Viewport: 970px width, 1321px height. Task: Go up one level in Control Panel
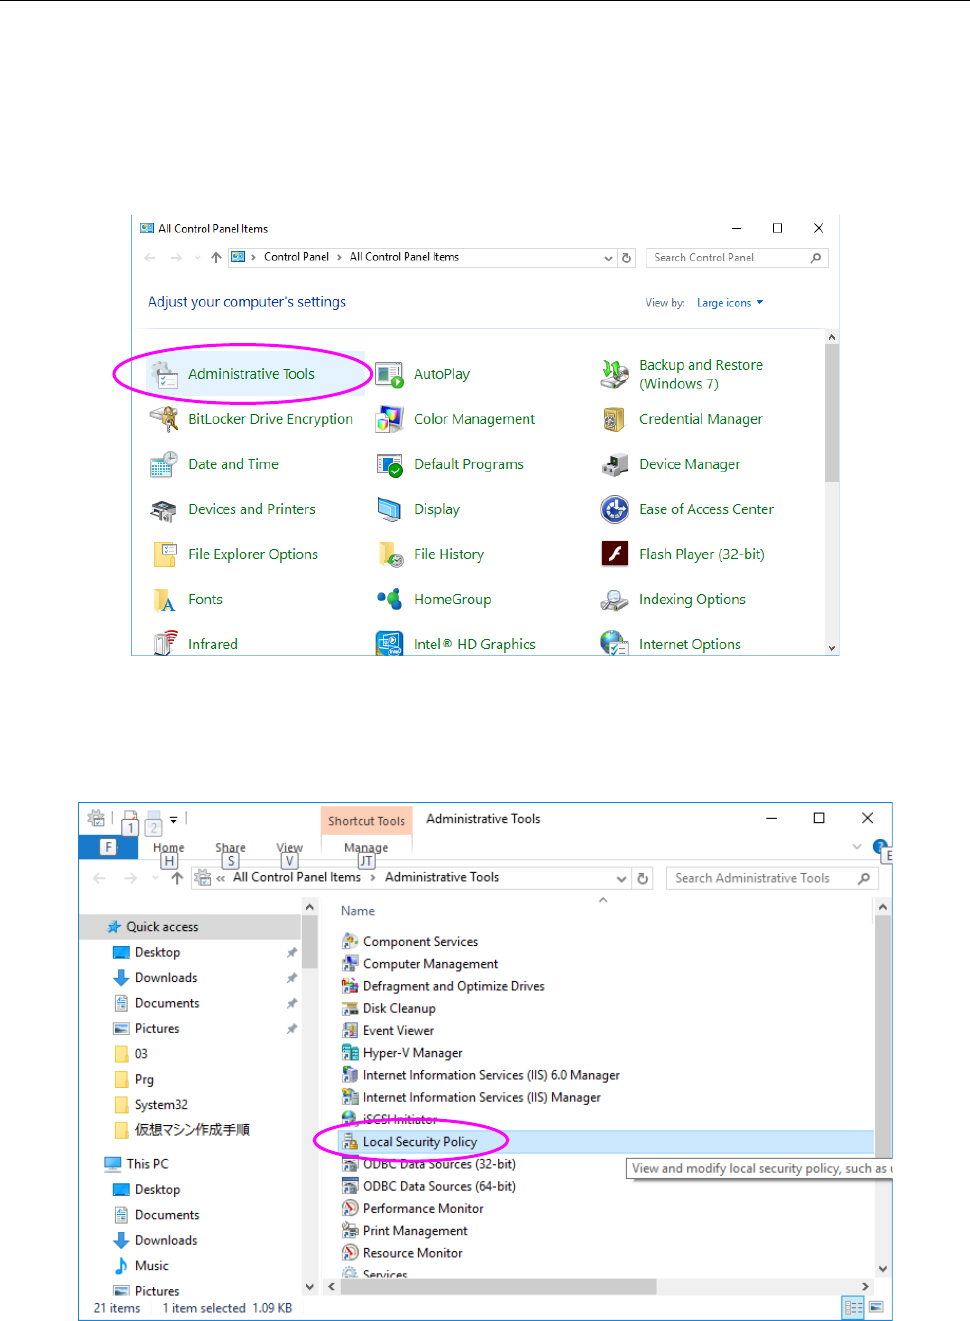[216, 258]
